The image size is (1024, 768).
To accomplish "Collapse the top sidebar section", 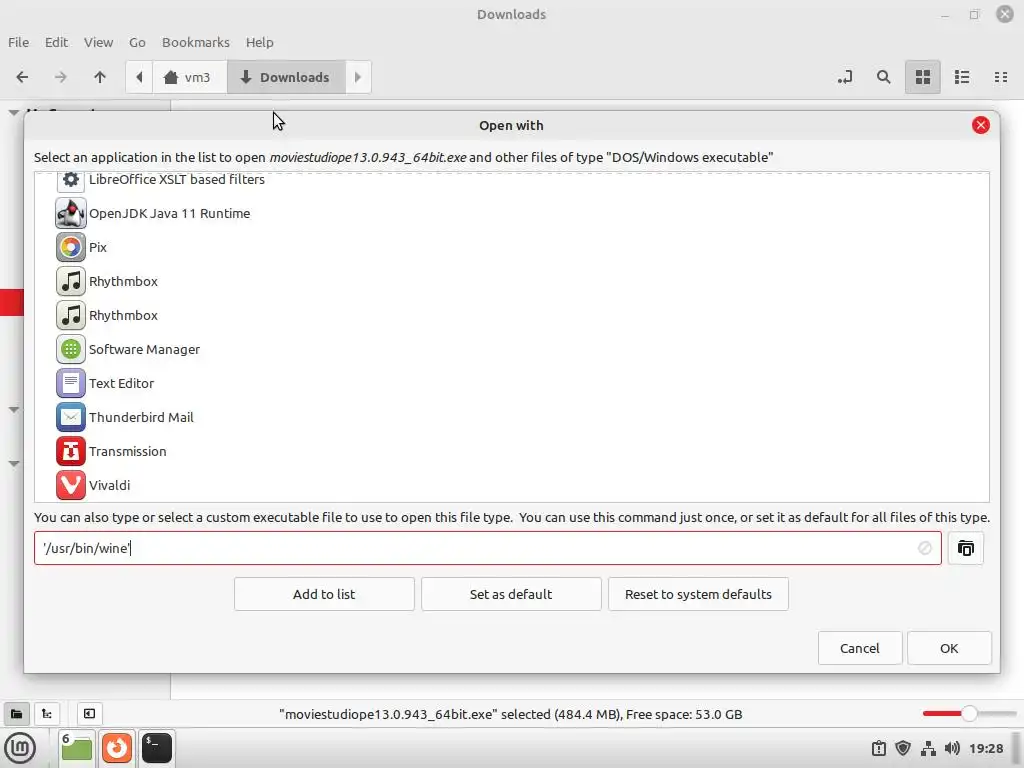I will click(13, 112).
